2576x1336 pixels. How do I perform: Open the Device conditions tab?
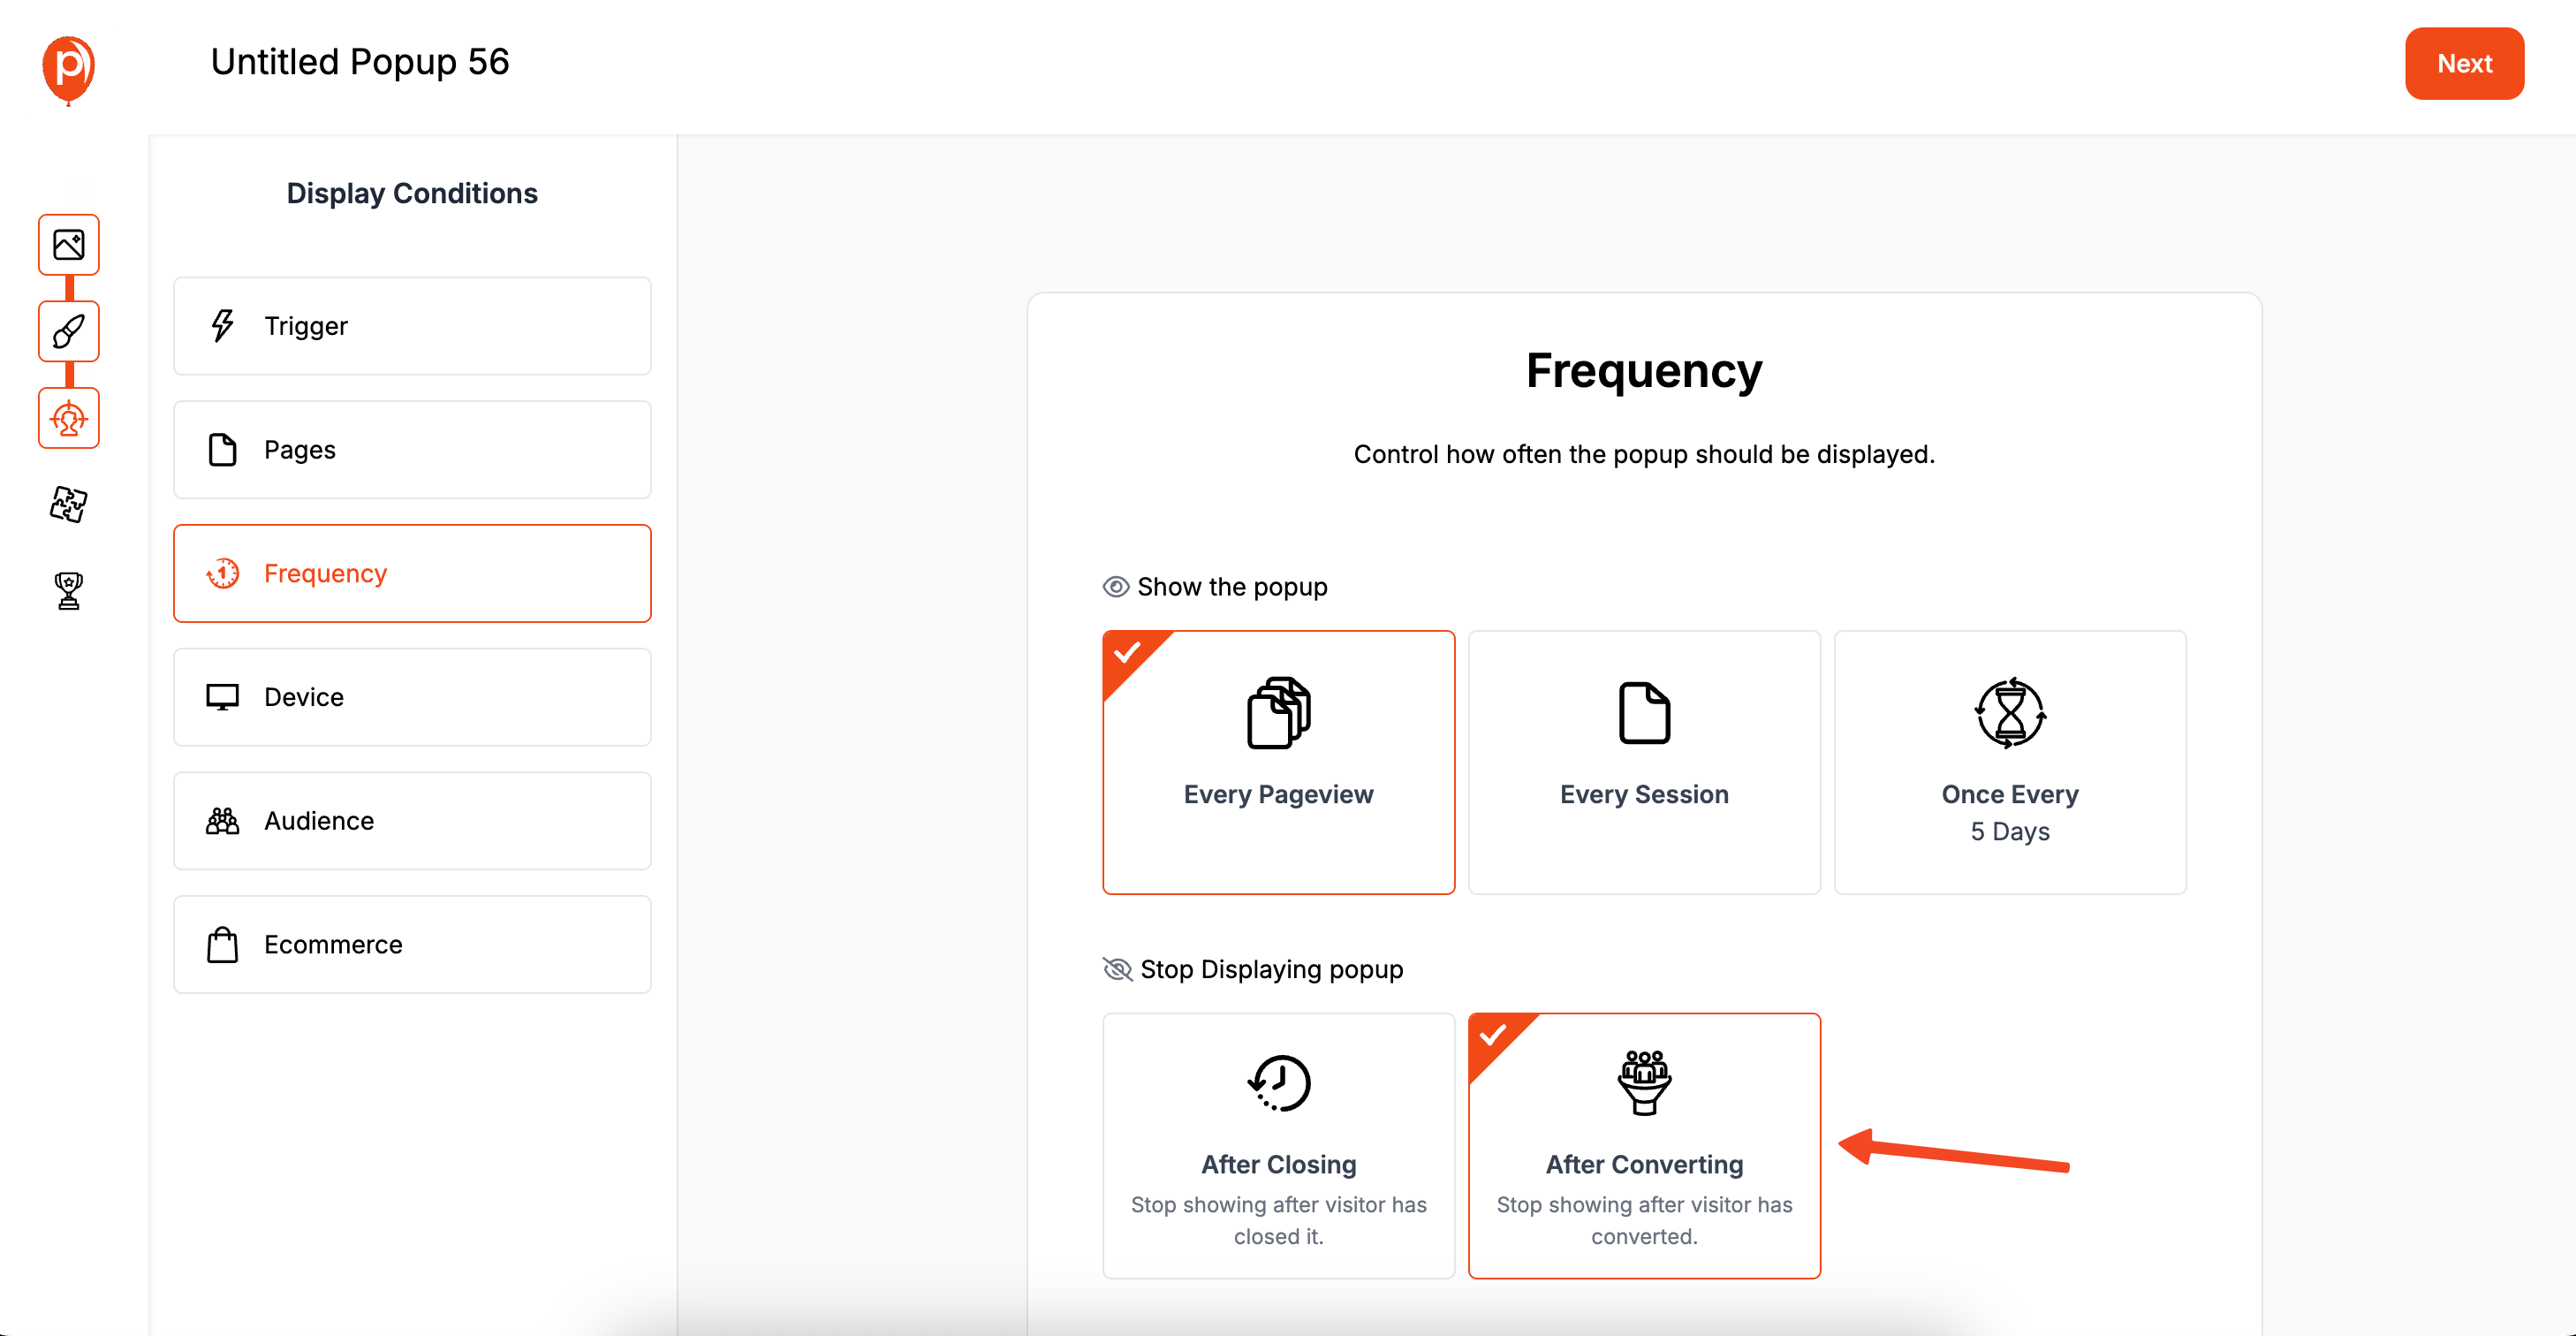(412, 697)
